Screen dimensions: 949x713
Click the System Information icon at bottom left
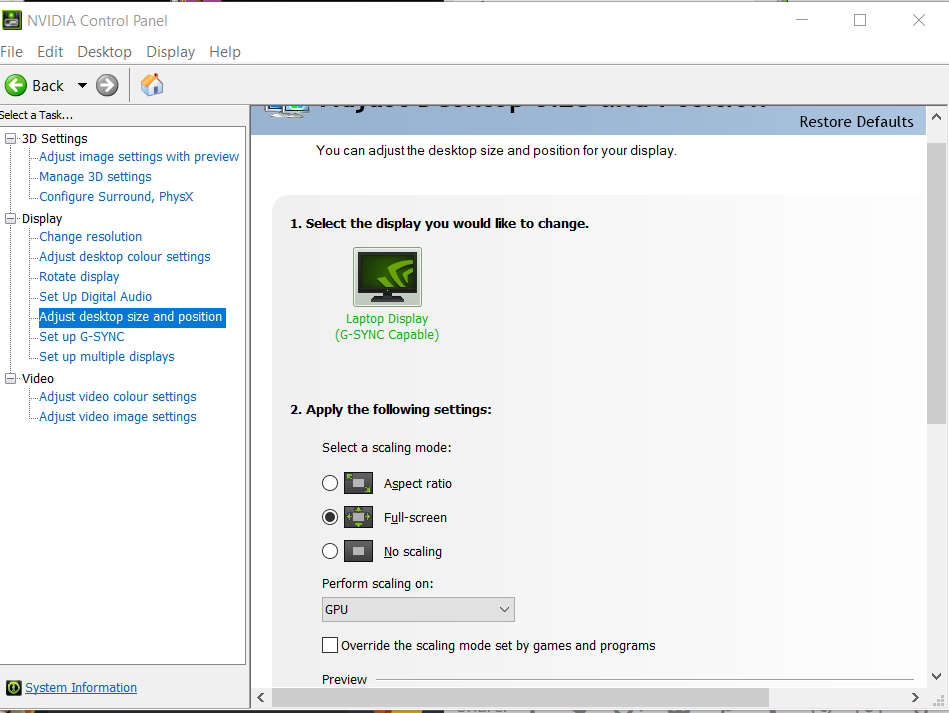(12, 687)
